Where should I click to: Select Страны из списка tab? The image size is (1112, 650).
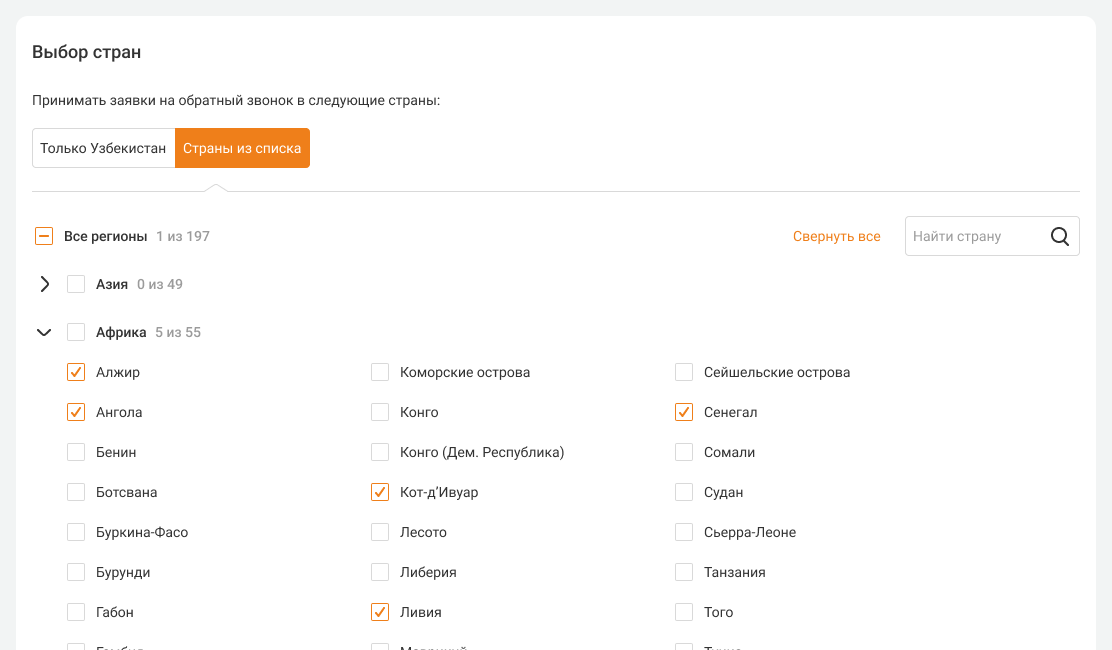(x=242, y=148)
